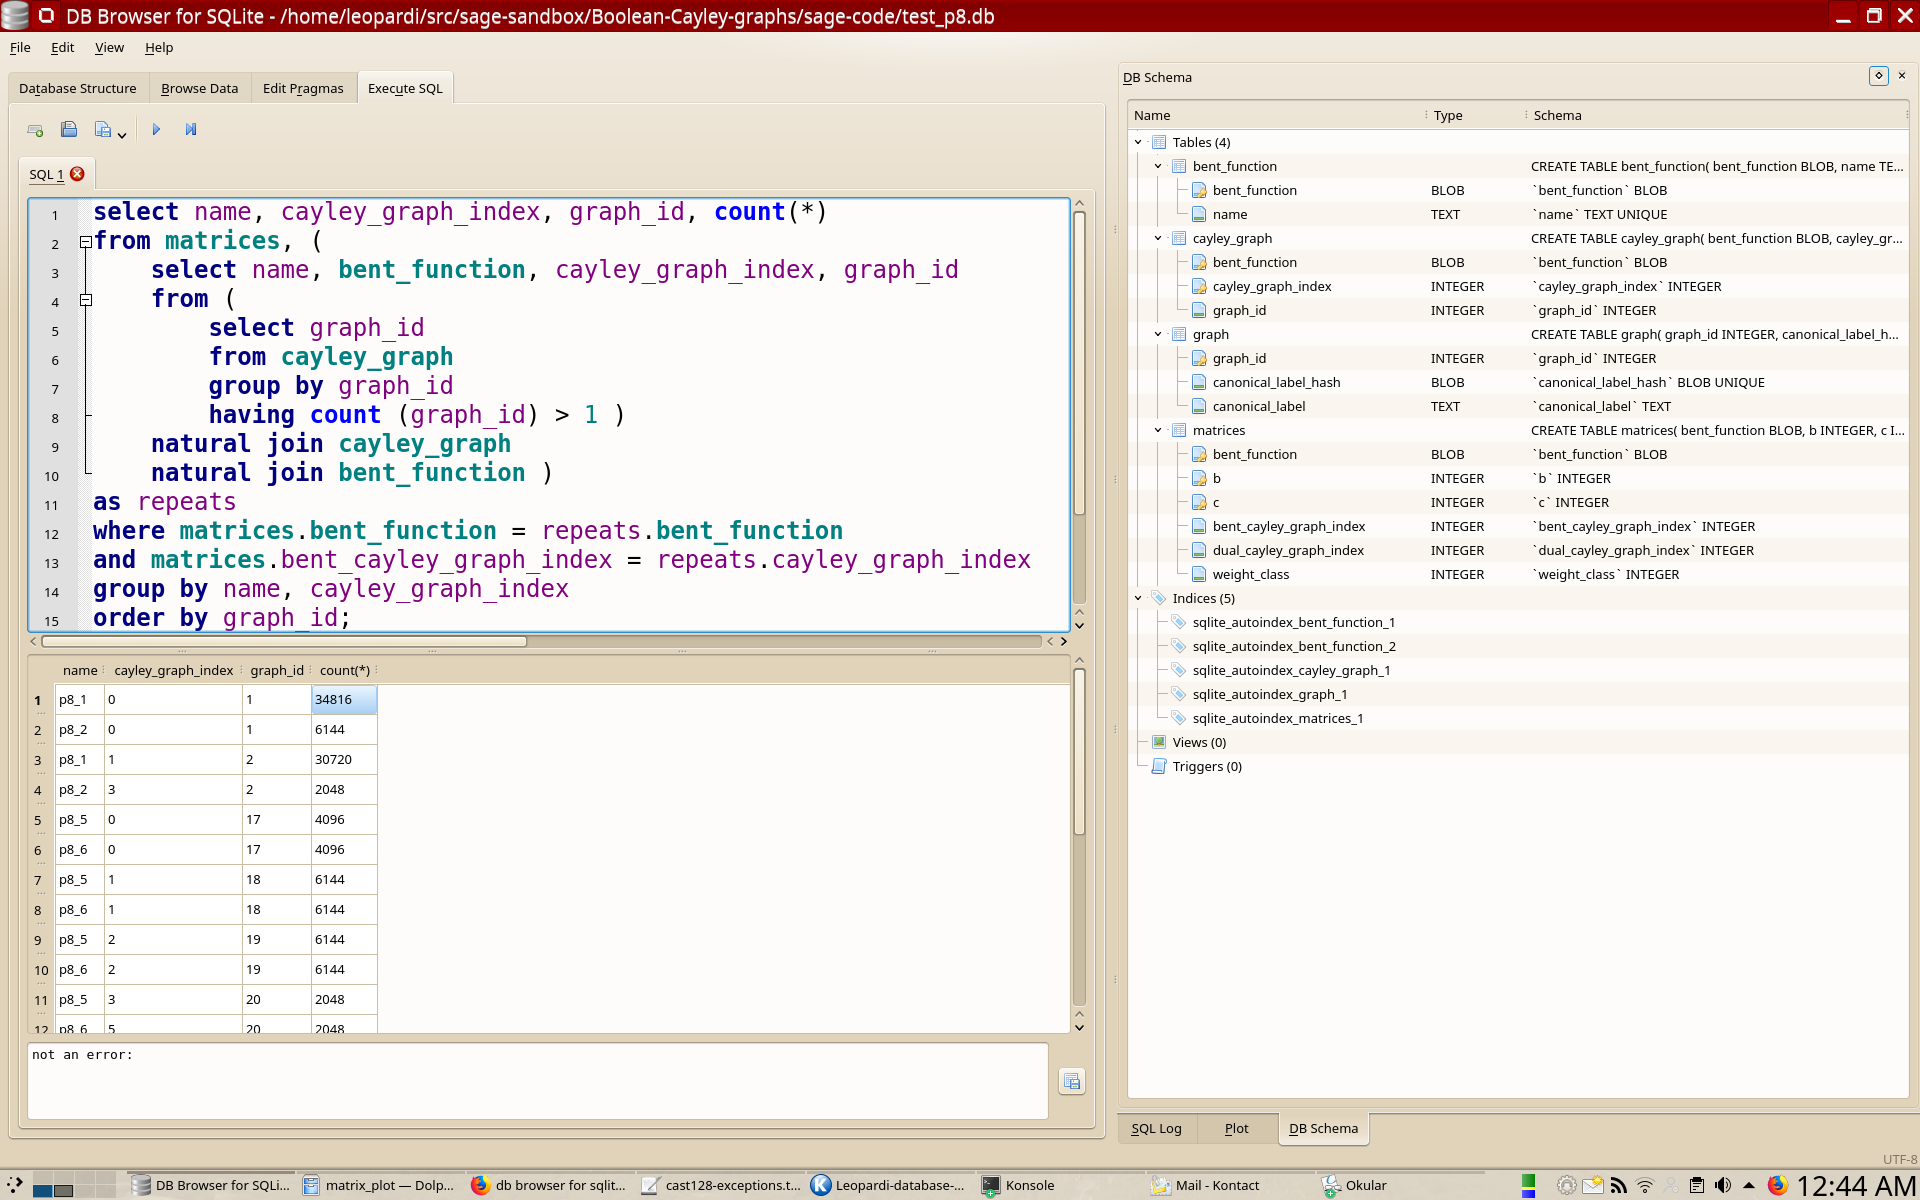The height and width of the screenshot is (1200, 1920).
Task: Undock the DB Schema panel
Action: pyautogui.click(x=1878, y=76)
